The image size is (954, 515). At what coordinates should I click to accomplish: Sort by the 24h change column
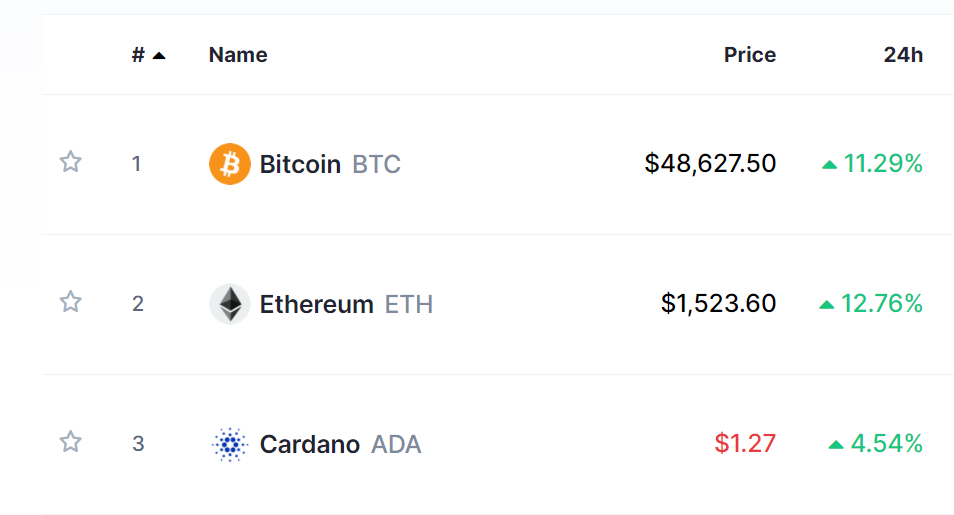(903, 55)
